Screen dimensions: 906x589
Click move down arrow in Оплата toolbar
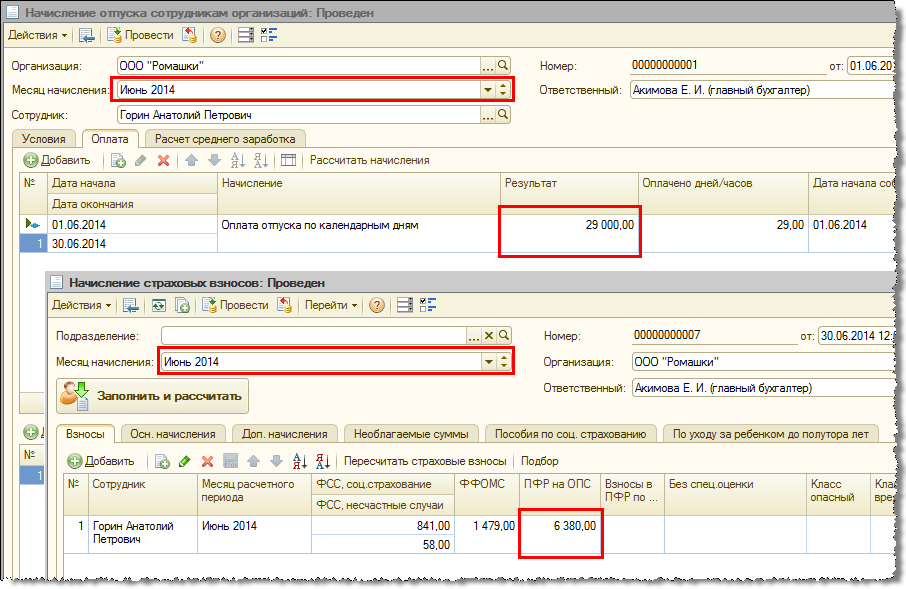click(x=214, y=160)
